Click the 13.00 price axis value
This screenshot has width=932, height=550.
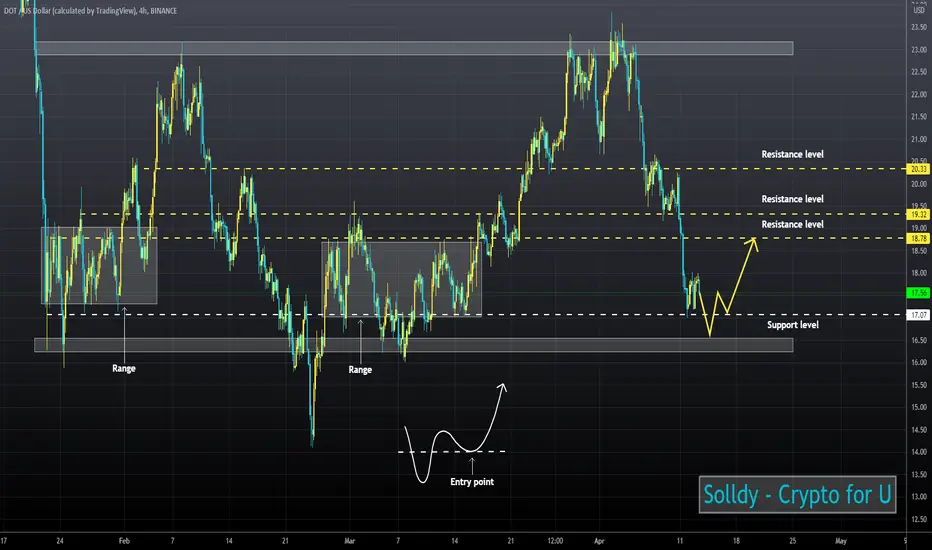(x=918, y=496)
